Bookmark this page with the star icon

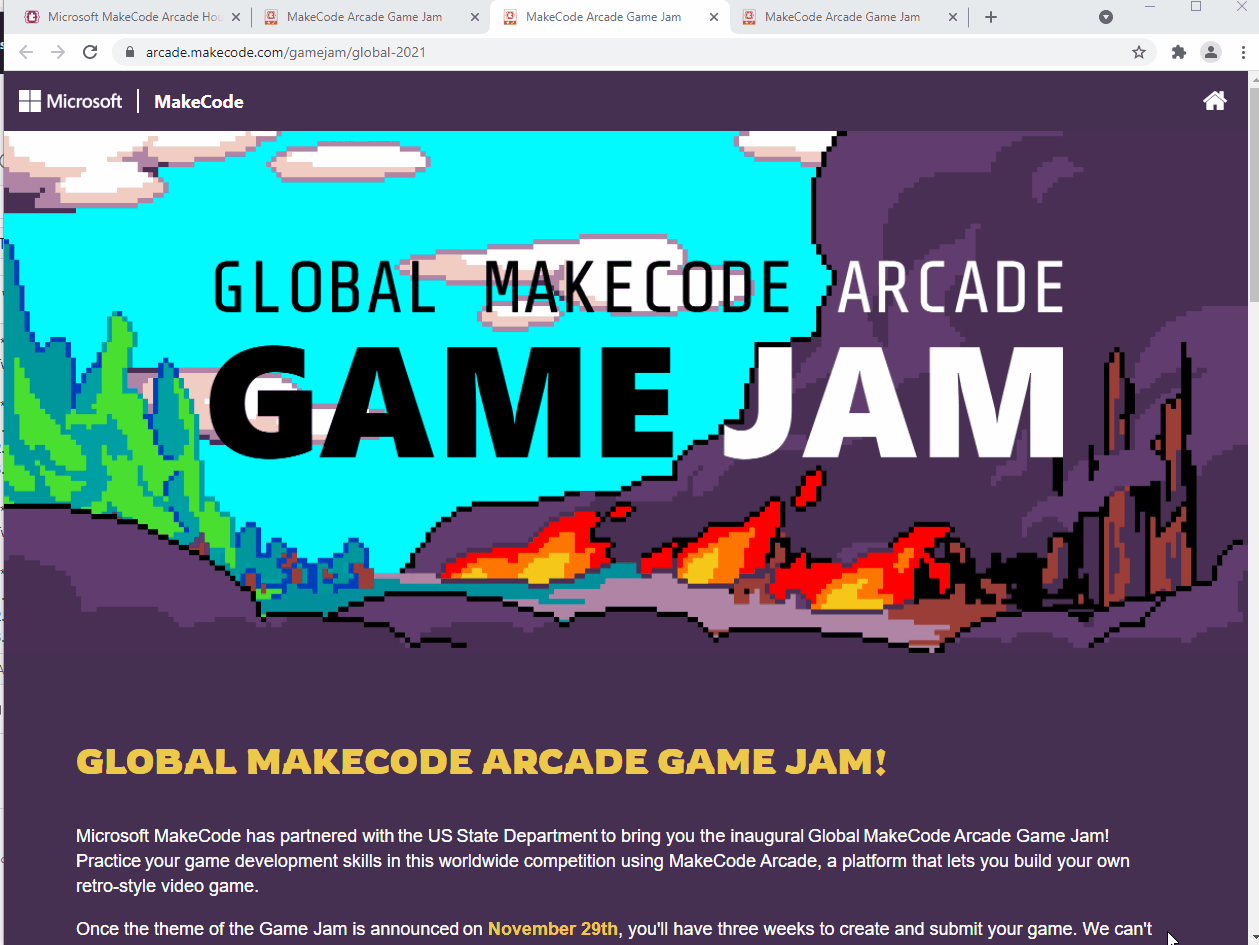pos(1138,52)
